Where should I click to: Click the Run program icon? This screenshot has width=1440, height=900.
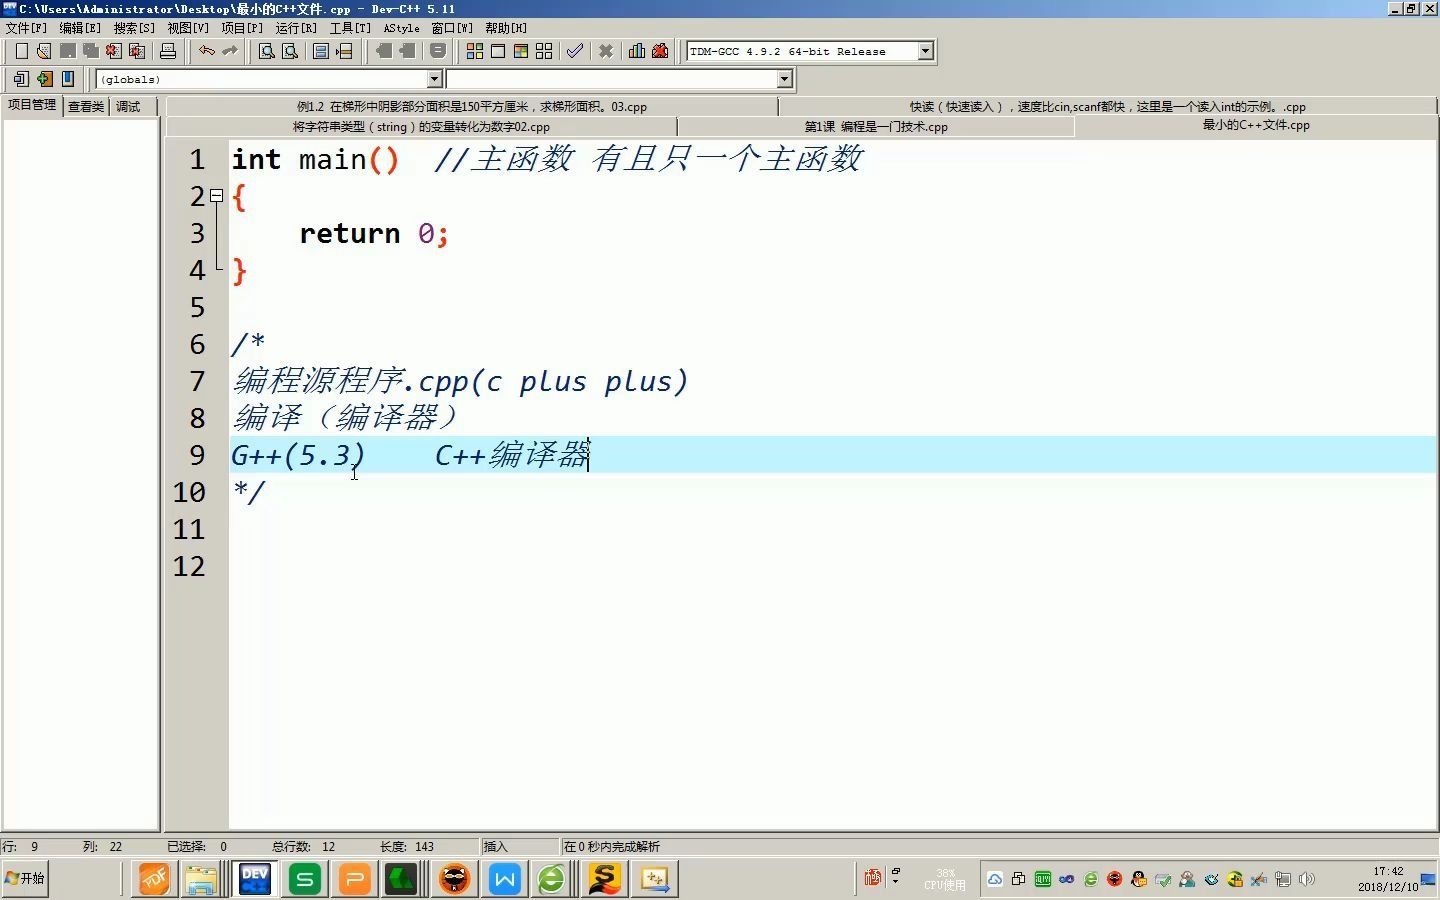pyautogui.click(x=498, y=51)
